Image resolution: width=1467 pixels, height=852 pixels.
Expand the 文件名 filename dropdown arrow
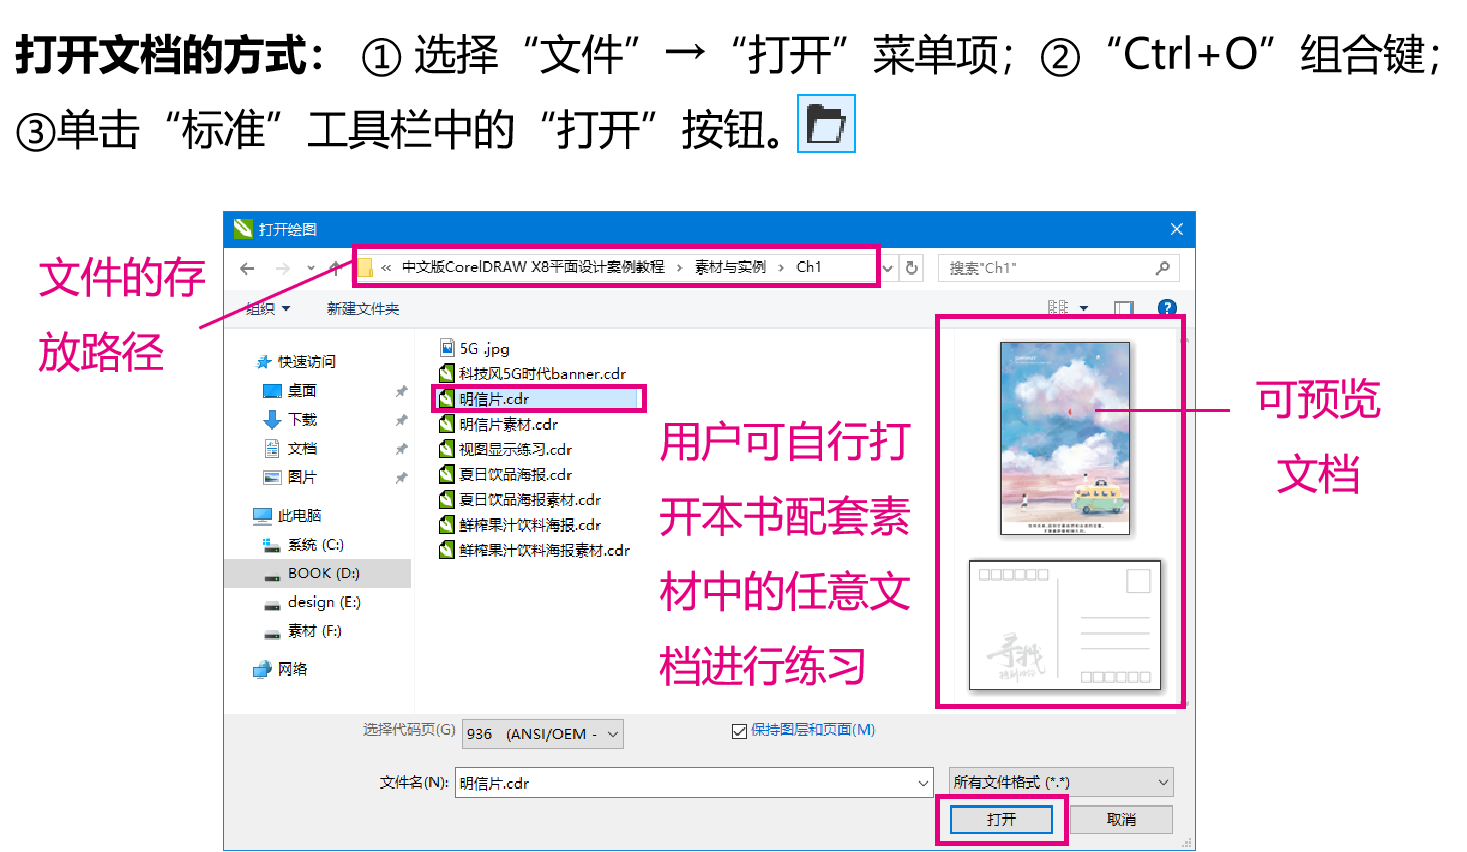click(x=923, y=783)
